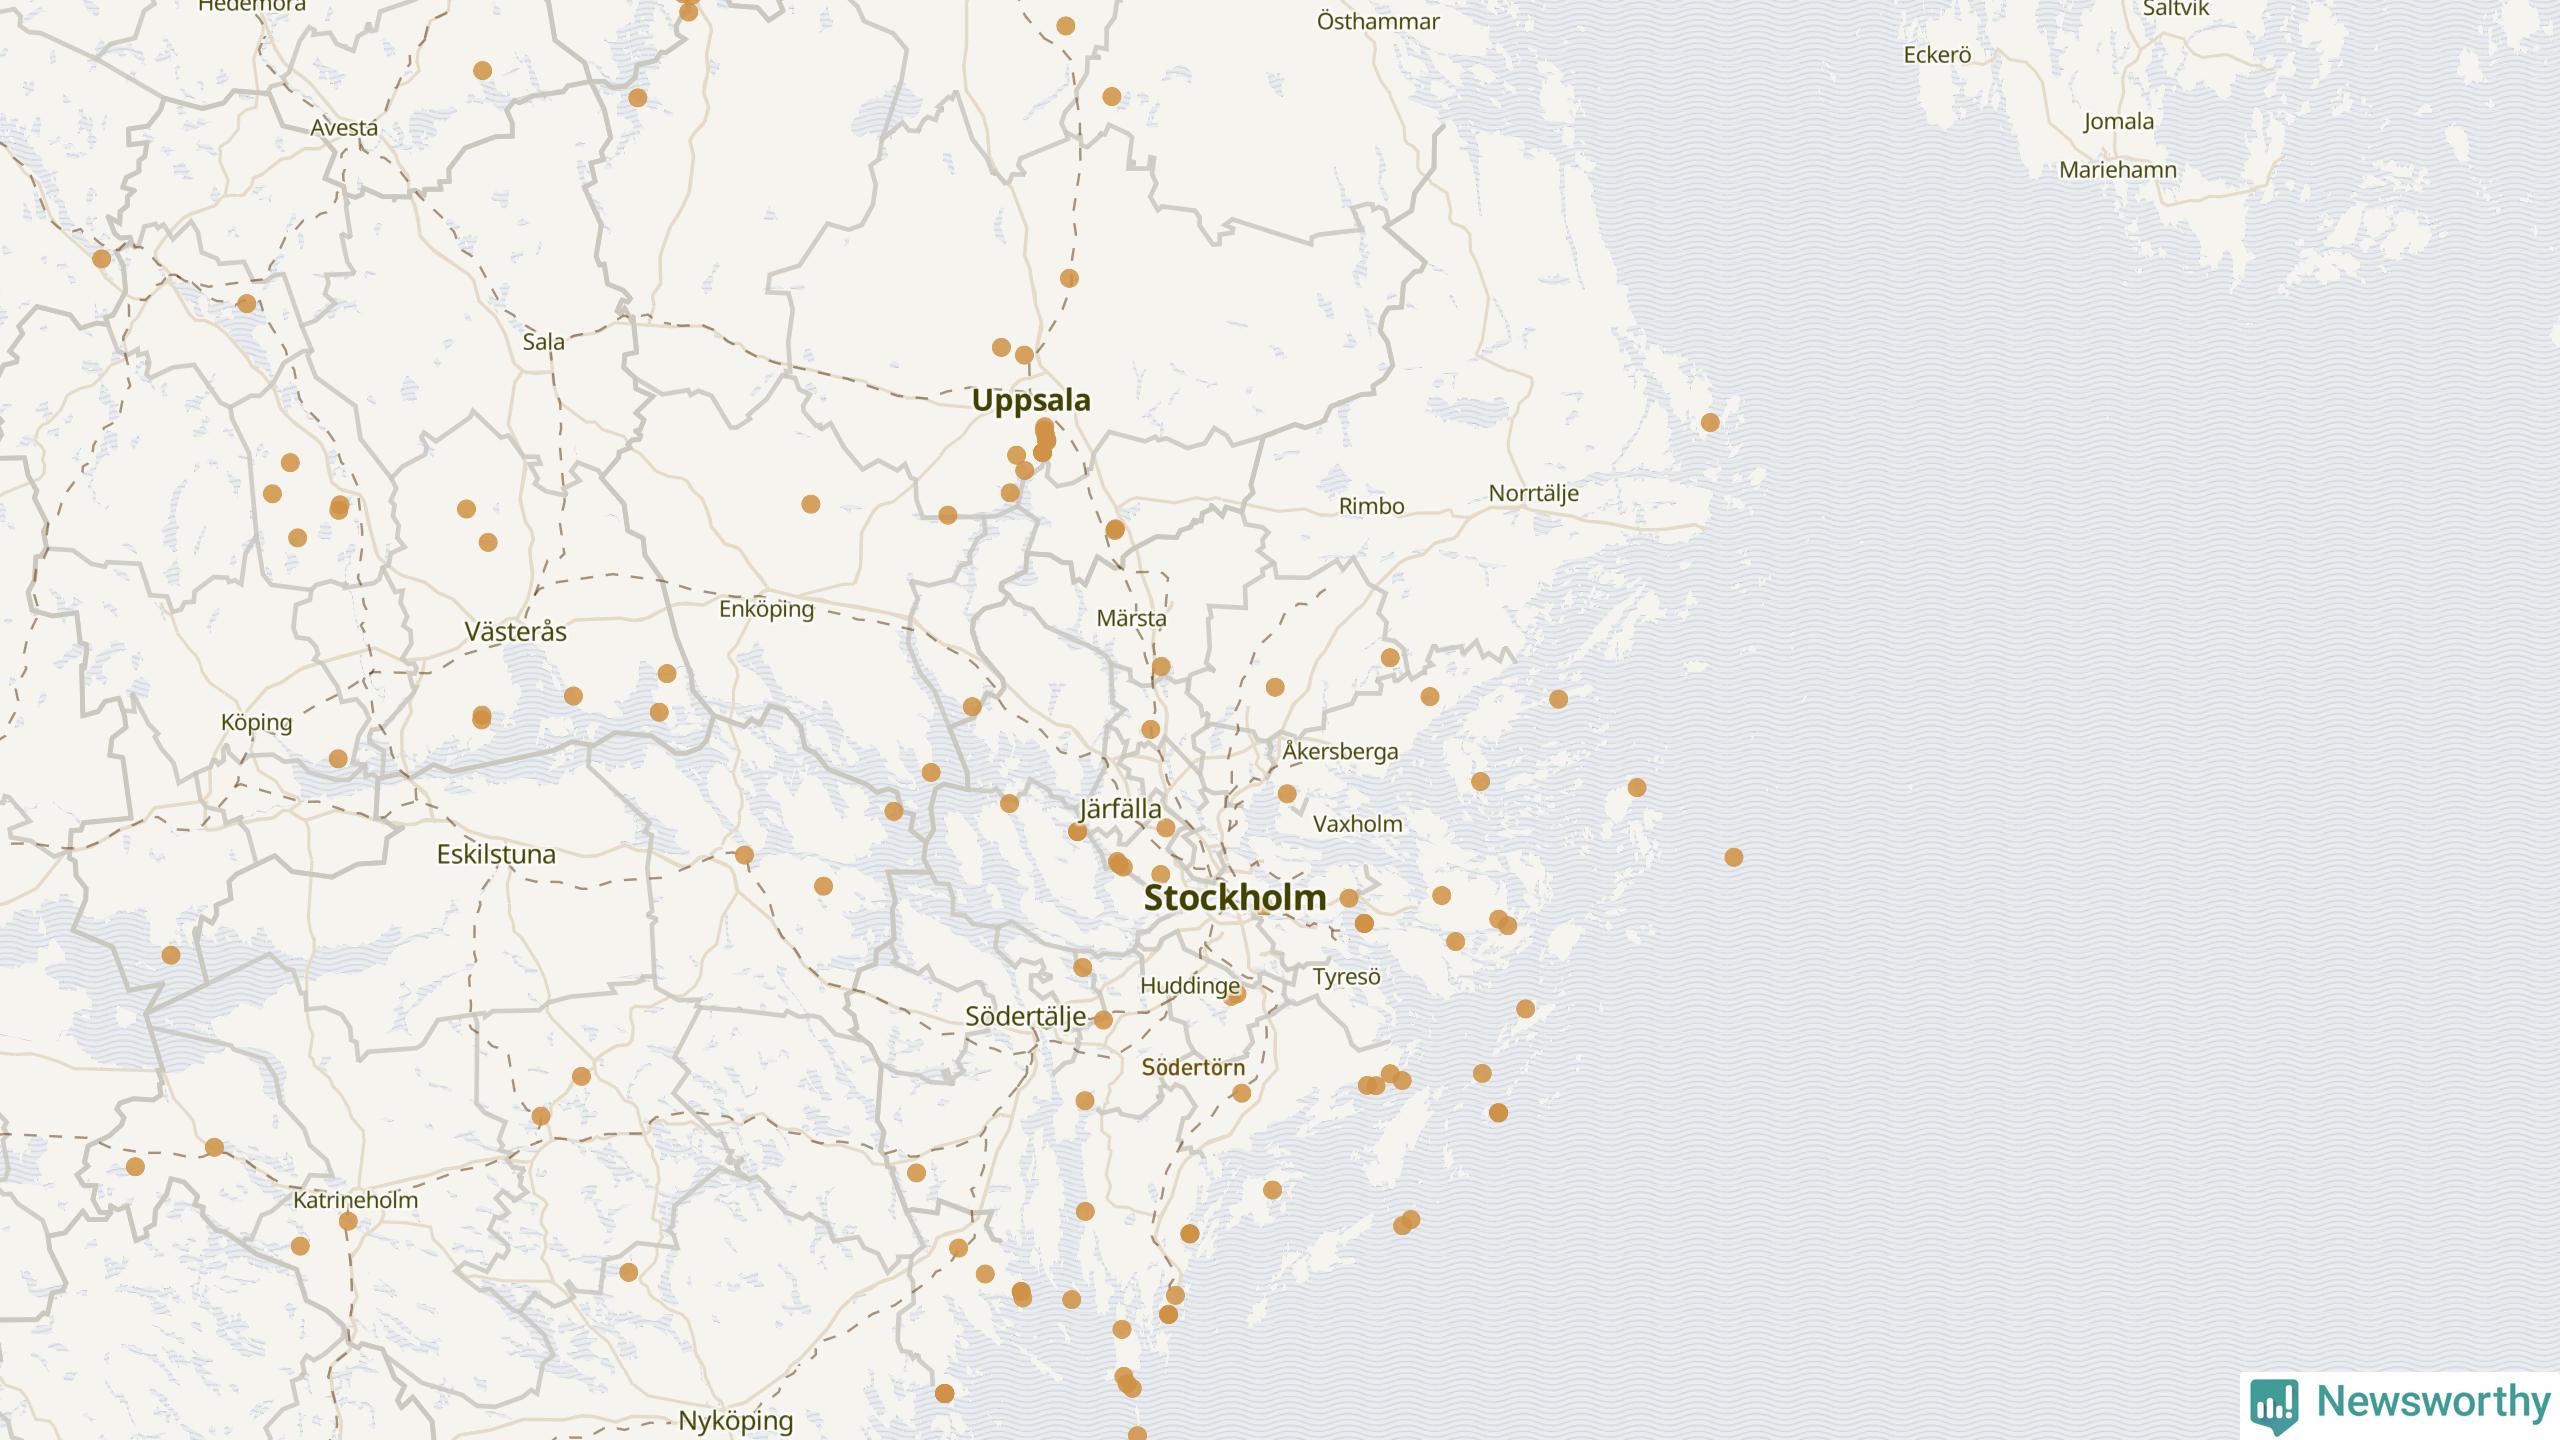Click the Järfälla label
The image size is (2560, 1440).
click(x=1120, y=809)
